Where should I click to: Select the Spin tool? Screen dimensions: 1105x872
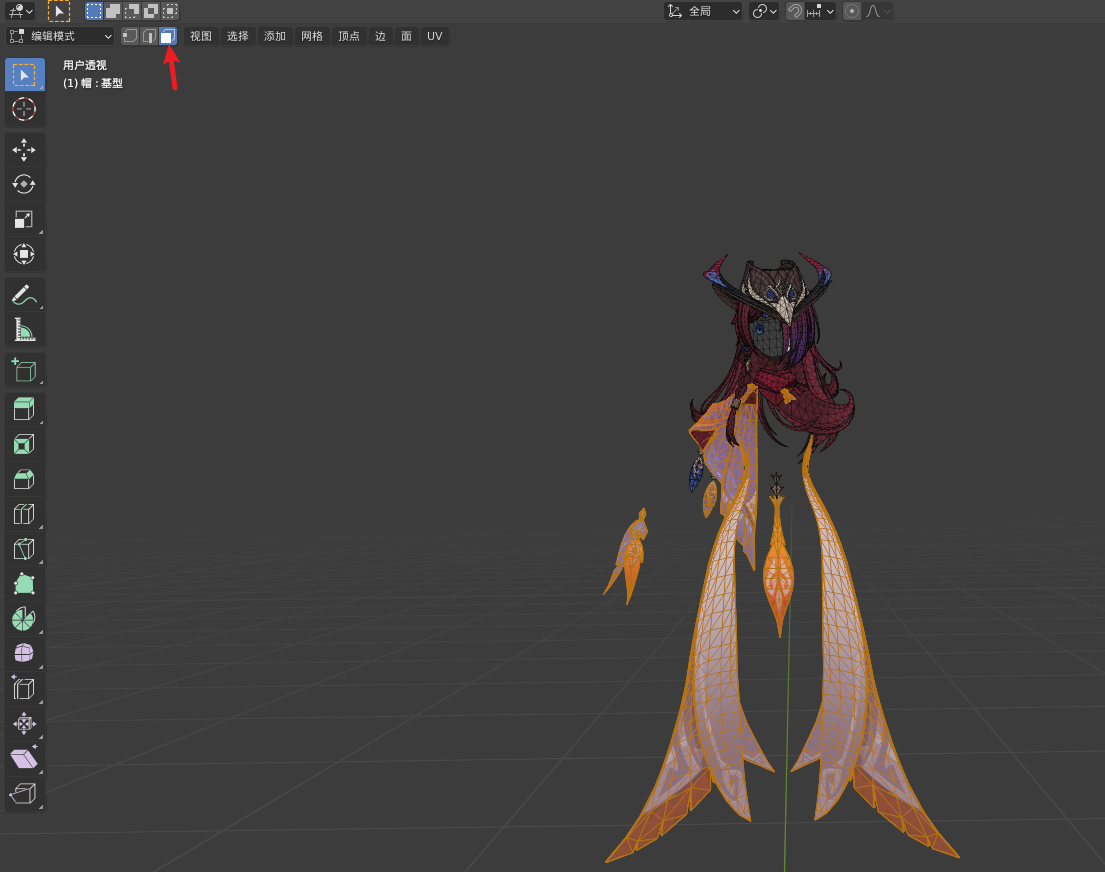coord(25,619)
